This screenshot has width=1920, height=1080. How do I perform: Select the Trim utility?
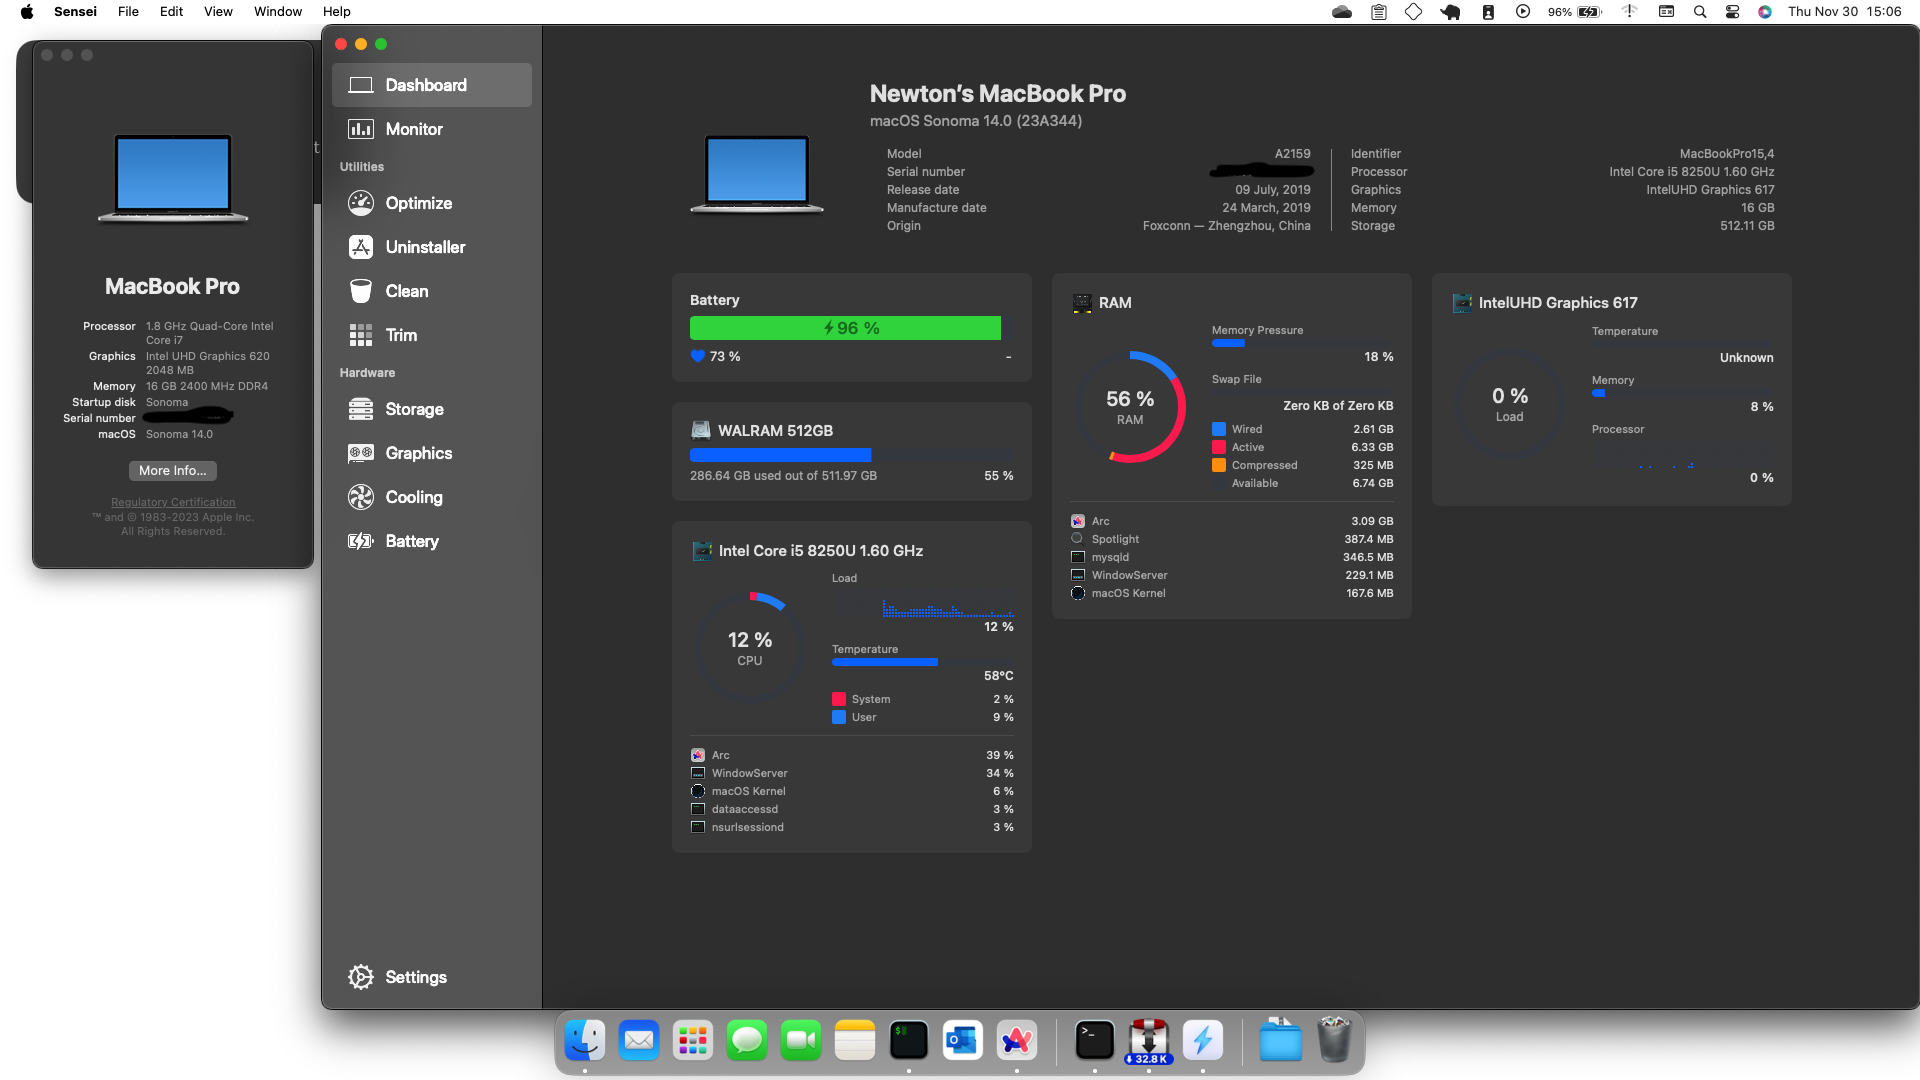(401, 335)
